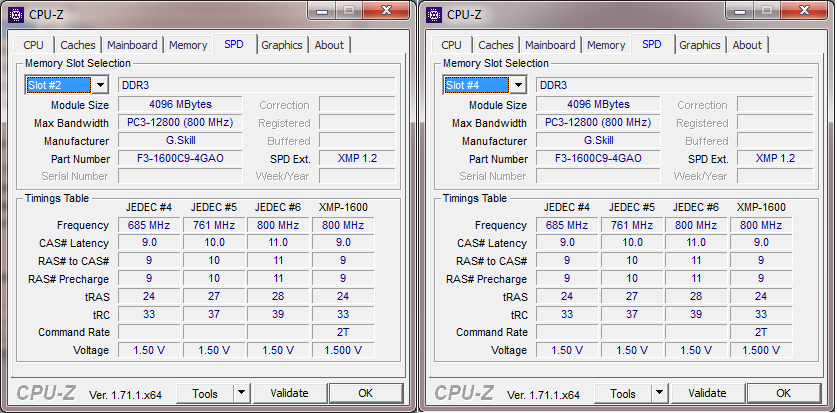This screenshot has height=413, width=837.
Task: Minimize the right CPU-Z window
Action: coord(740,11)
